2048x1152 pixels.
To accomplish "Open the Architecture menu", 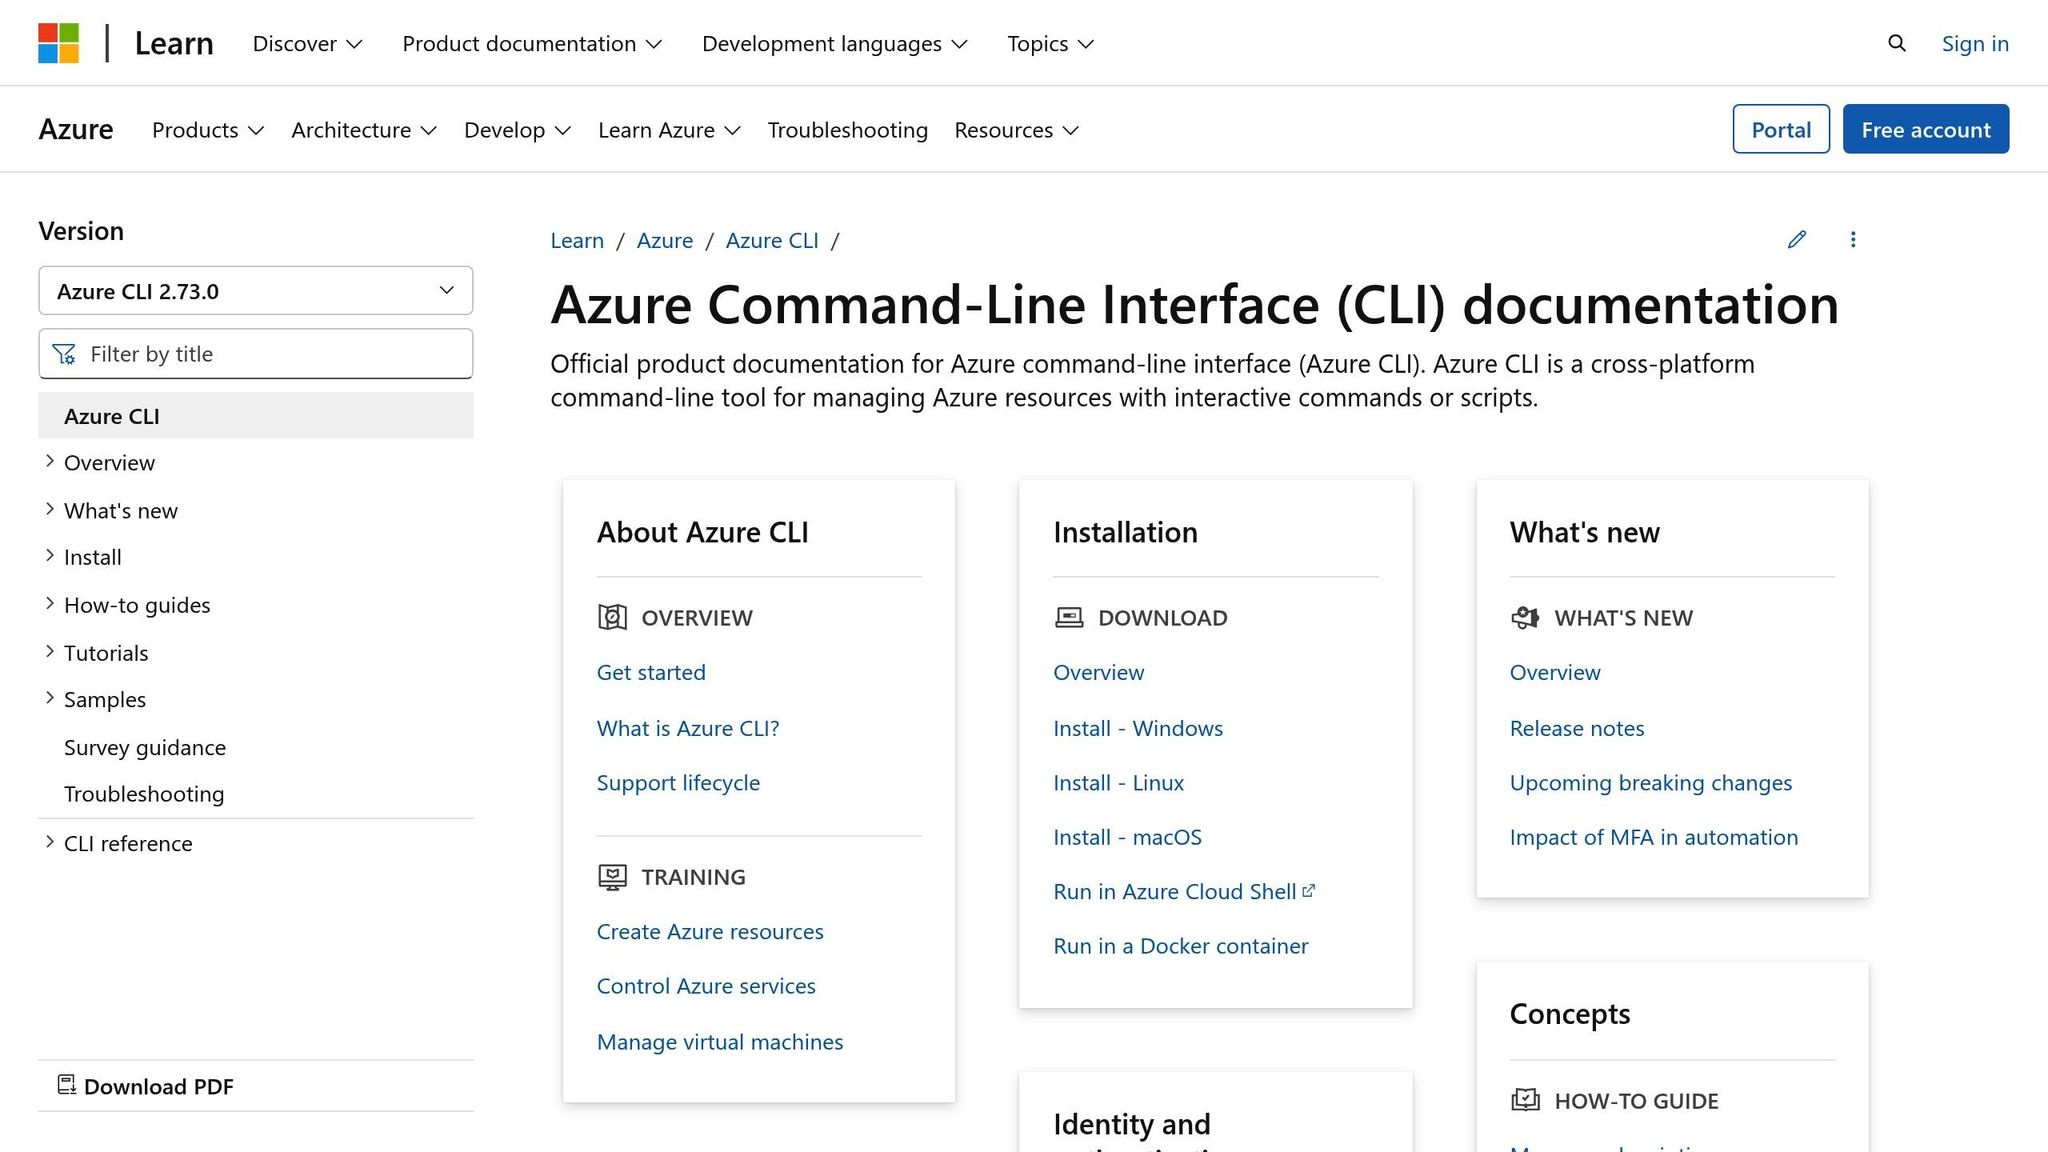I will (364, 130).
